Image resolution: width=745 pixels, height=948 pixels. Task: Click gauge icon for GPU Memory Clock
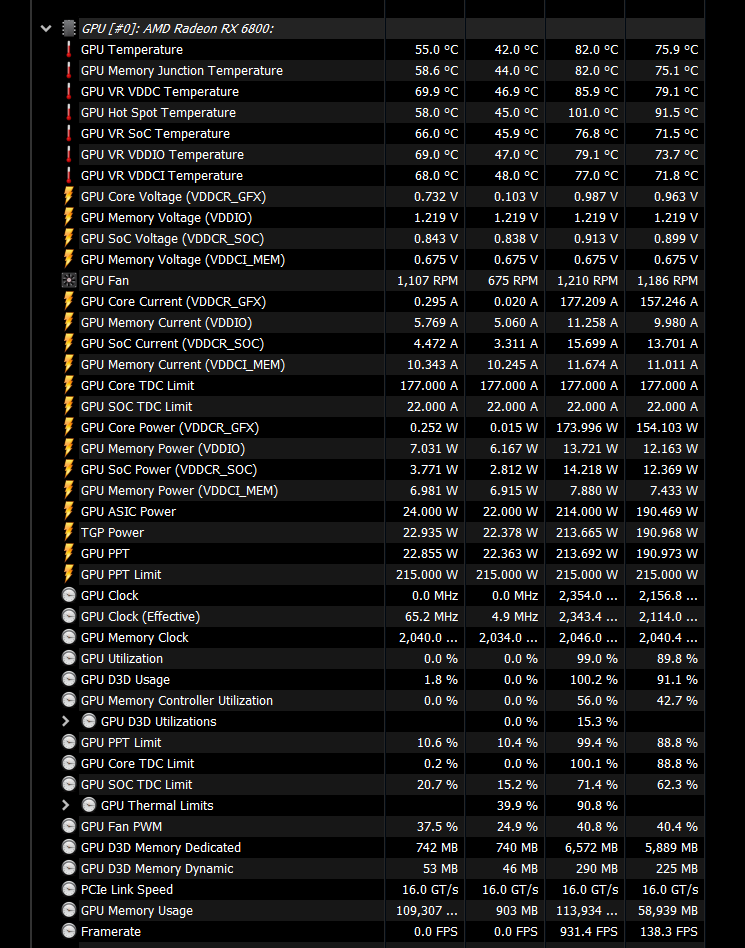[x=69, y=637]
